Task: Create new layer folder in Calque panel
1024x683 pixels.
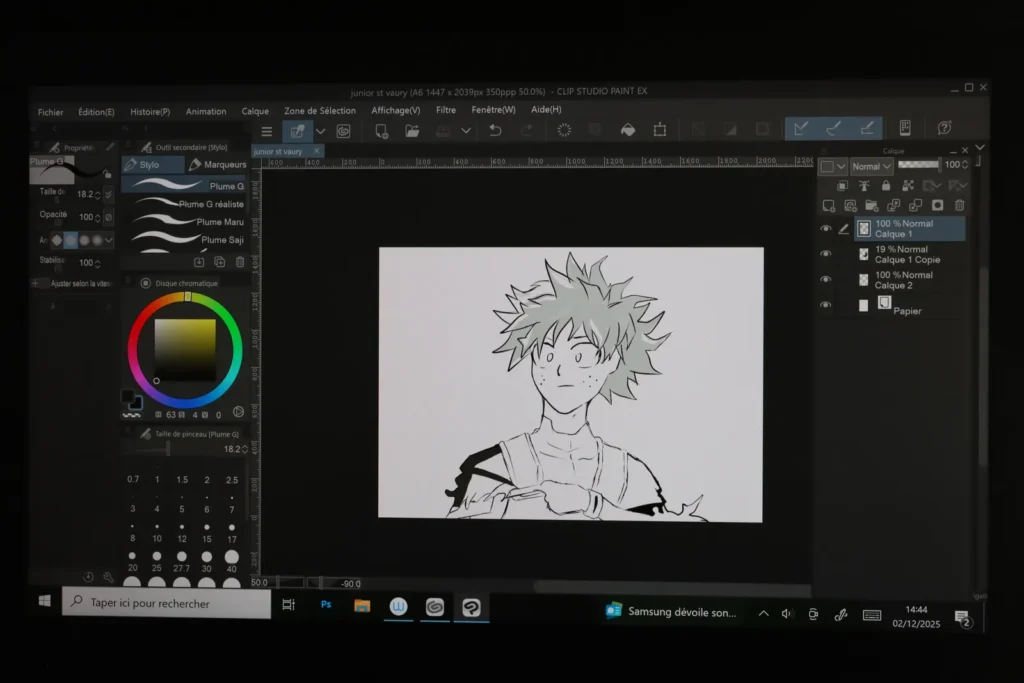Action: pos(872,206)
